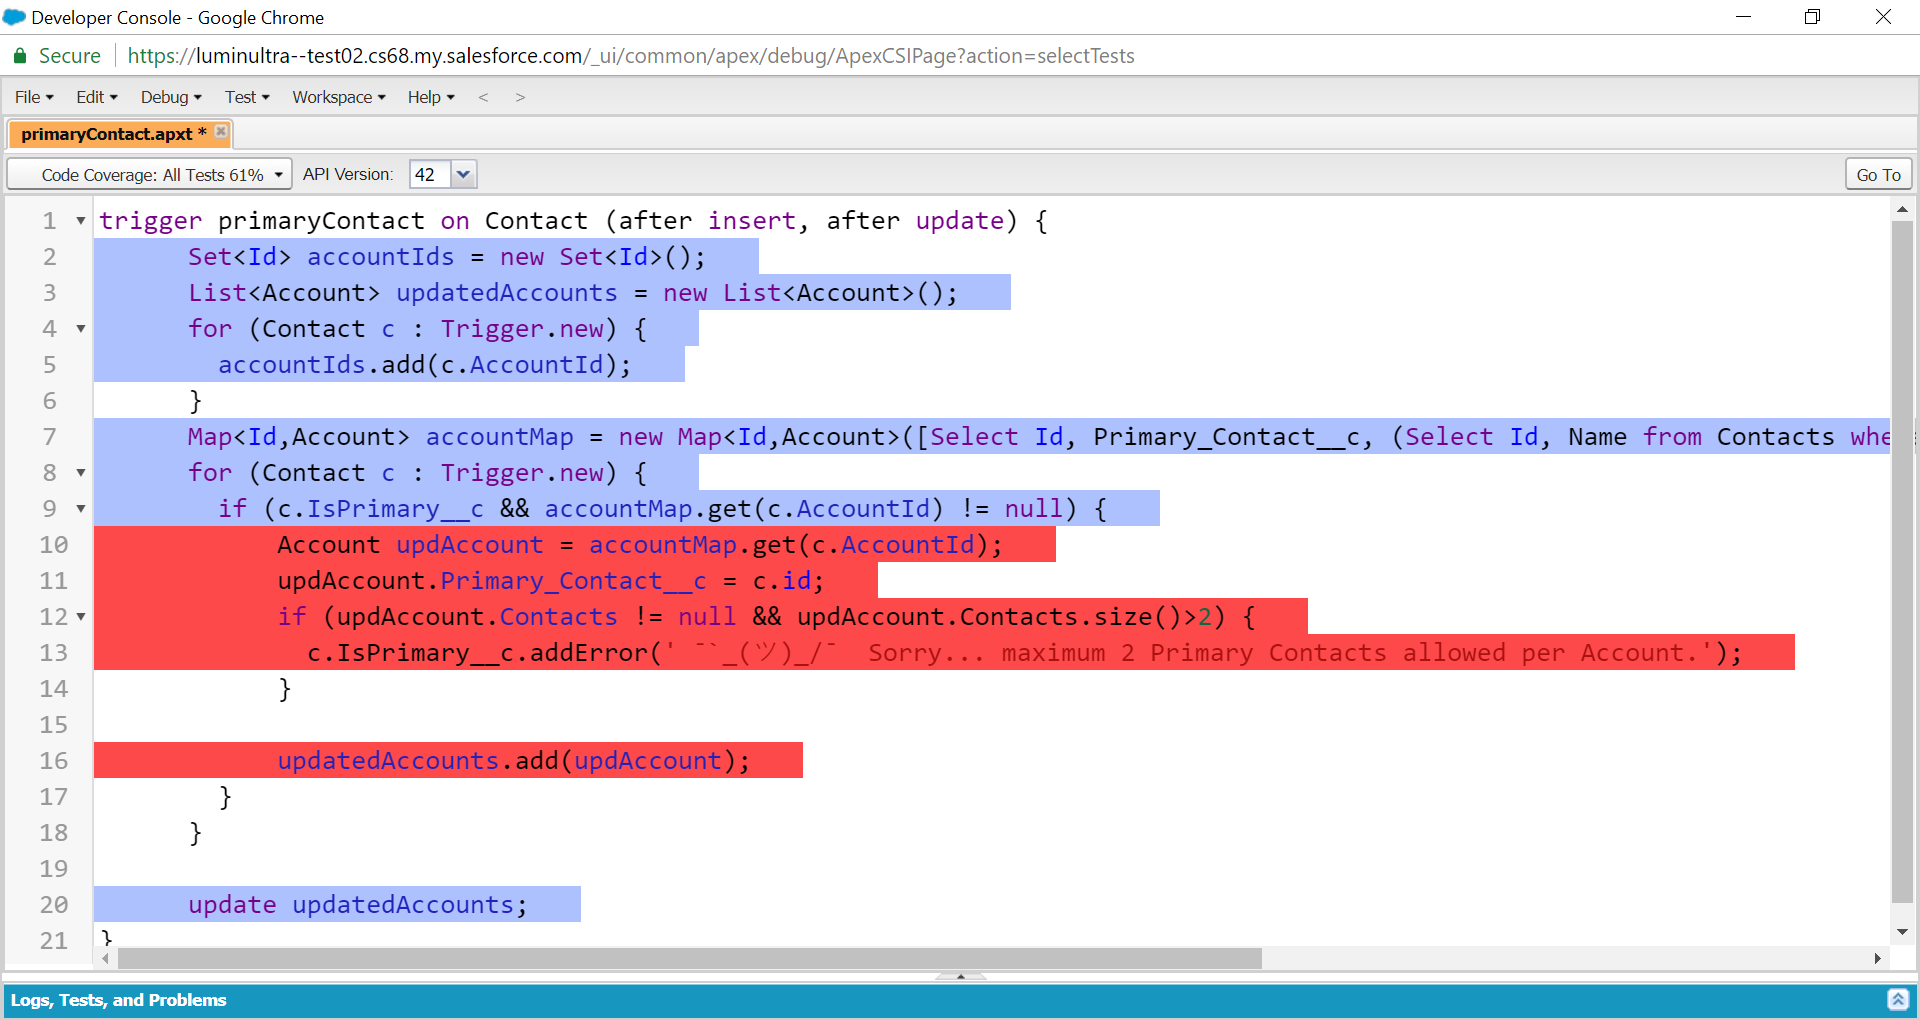Click the forward navigation arrow in the toolbar
The height and width of the screenshot is (1020, 1920).
coord(520,97)
